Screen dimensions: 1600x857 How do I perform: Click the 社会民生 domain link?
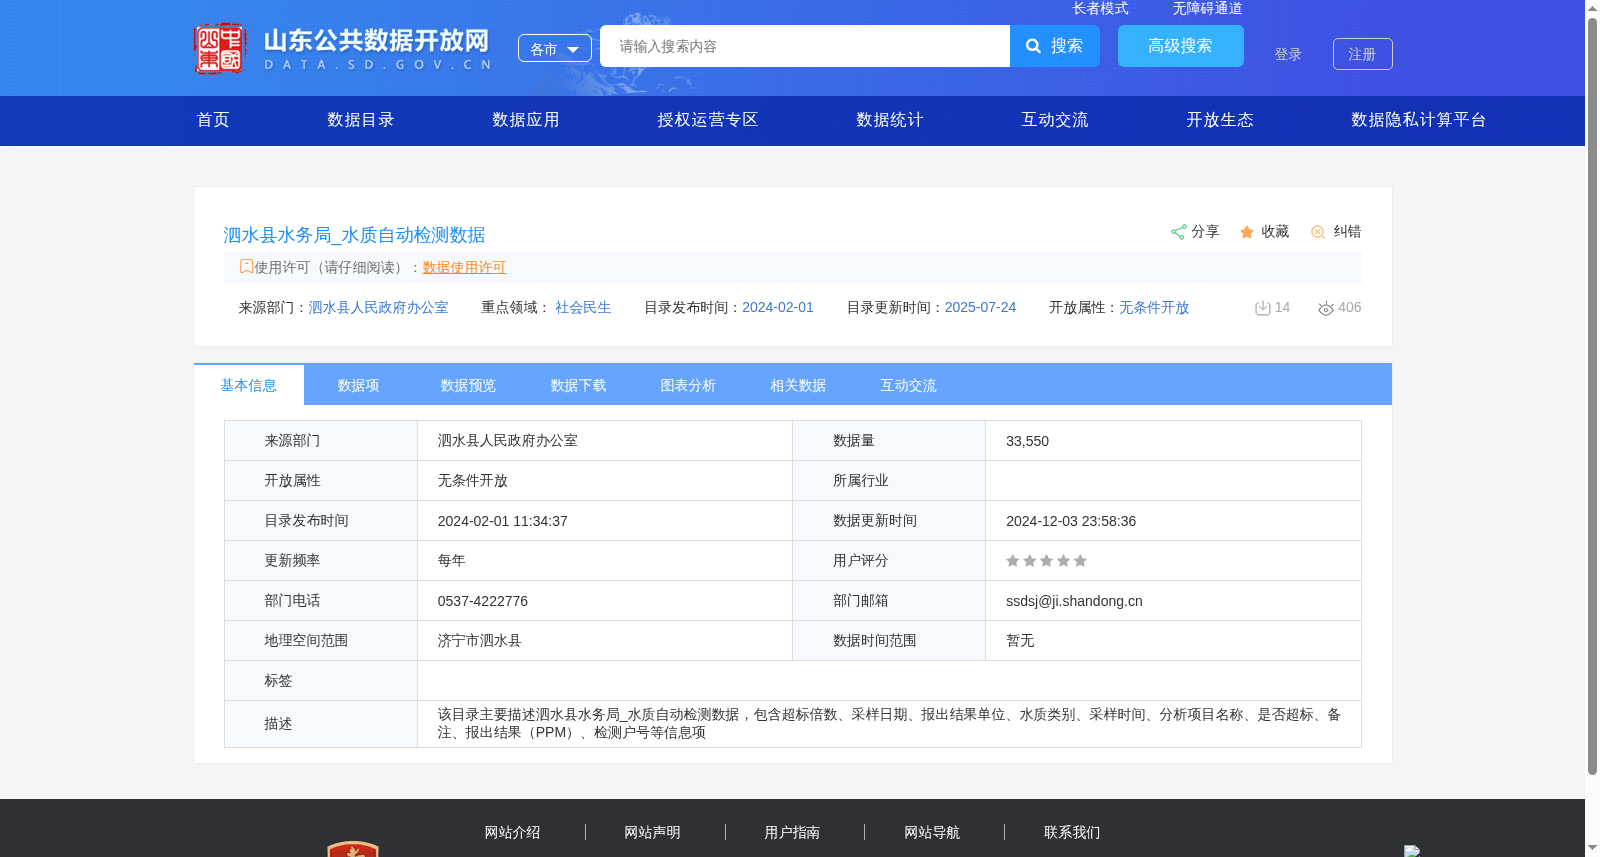583,307
